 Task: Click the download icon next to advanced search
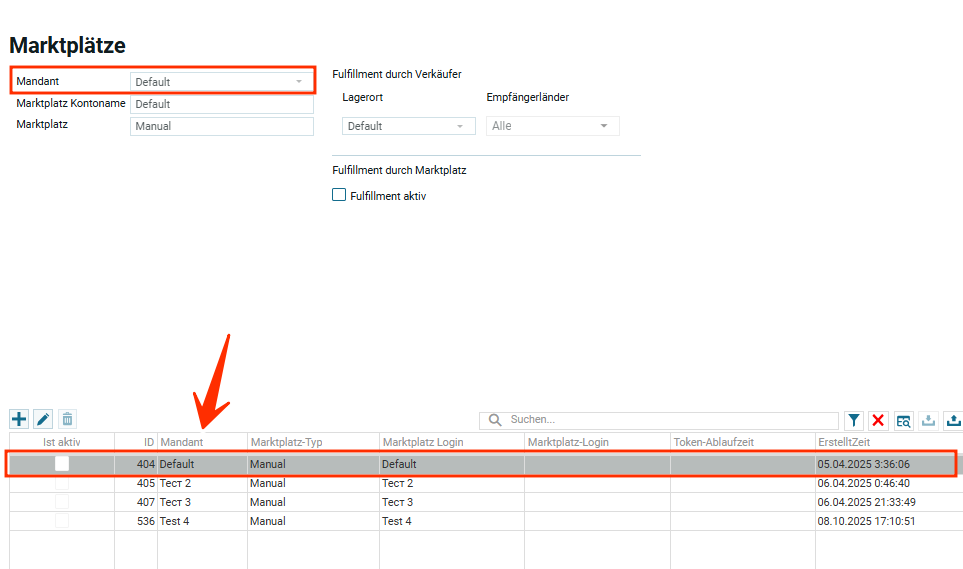click(927, 421)
